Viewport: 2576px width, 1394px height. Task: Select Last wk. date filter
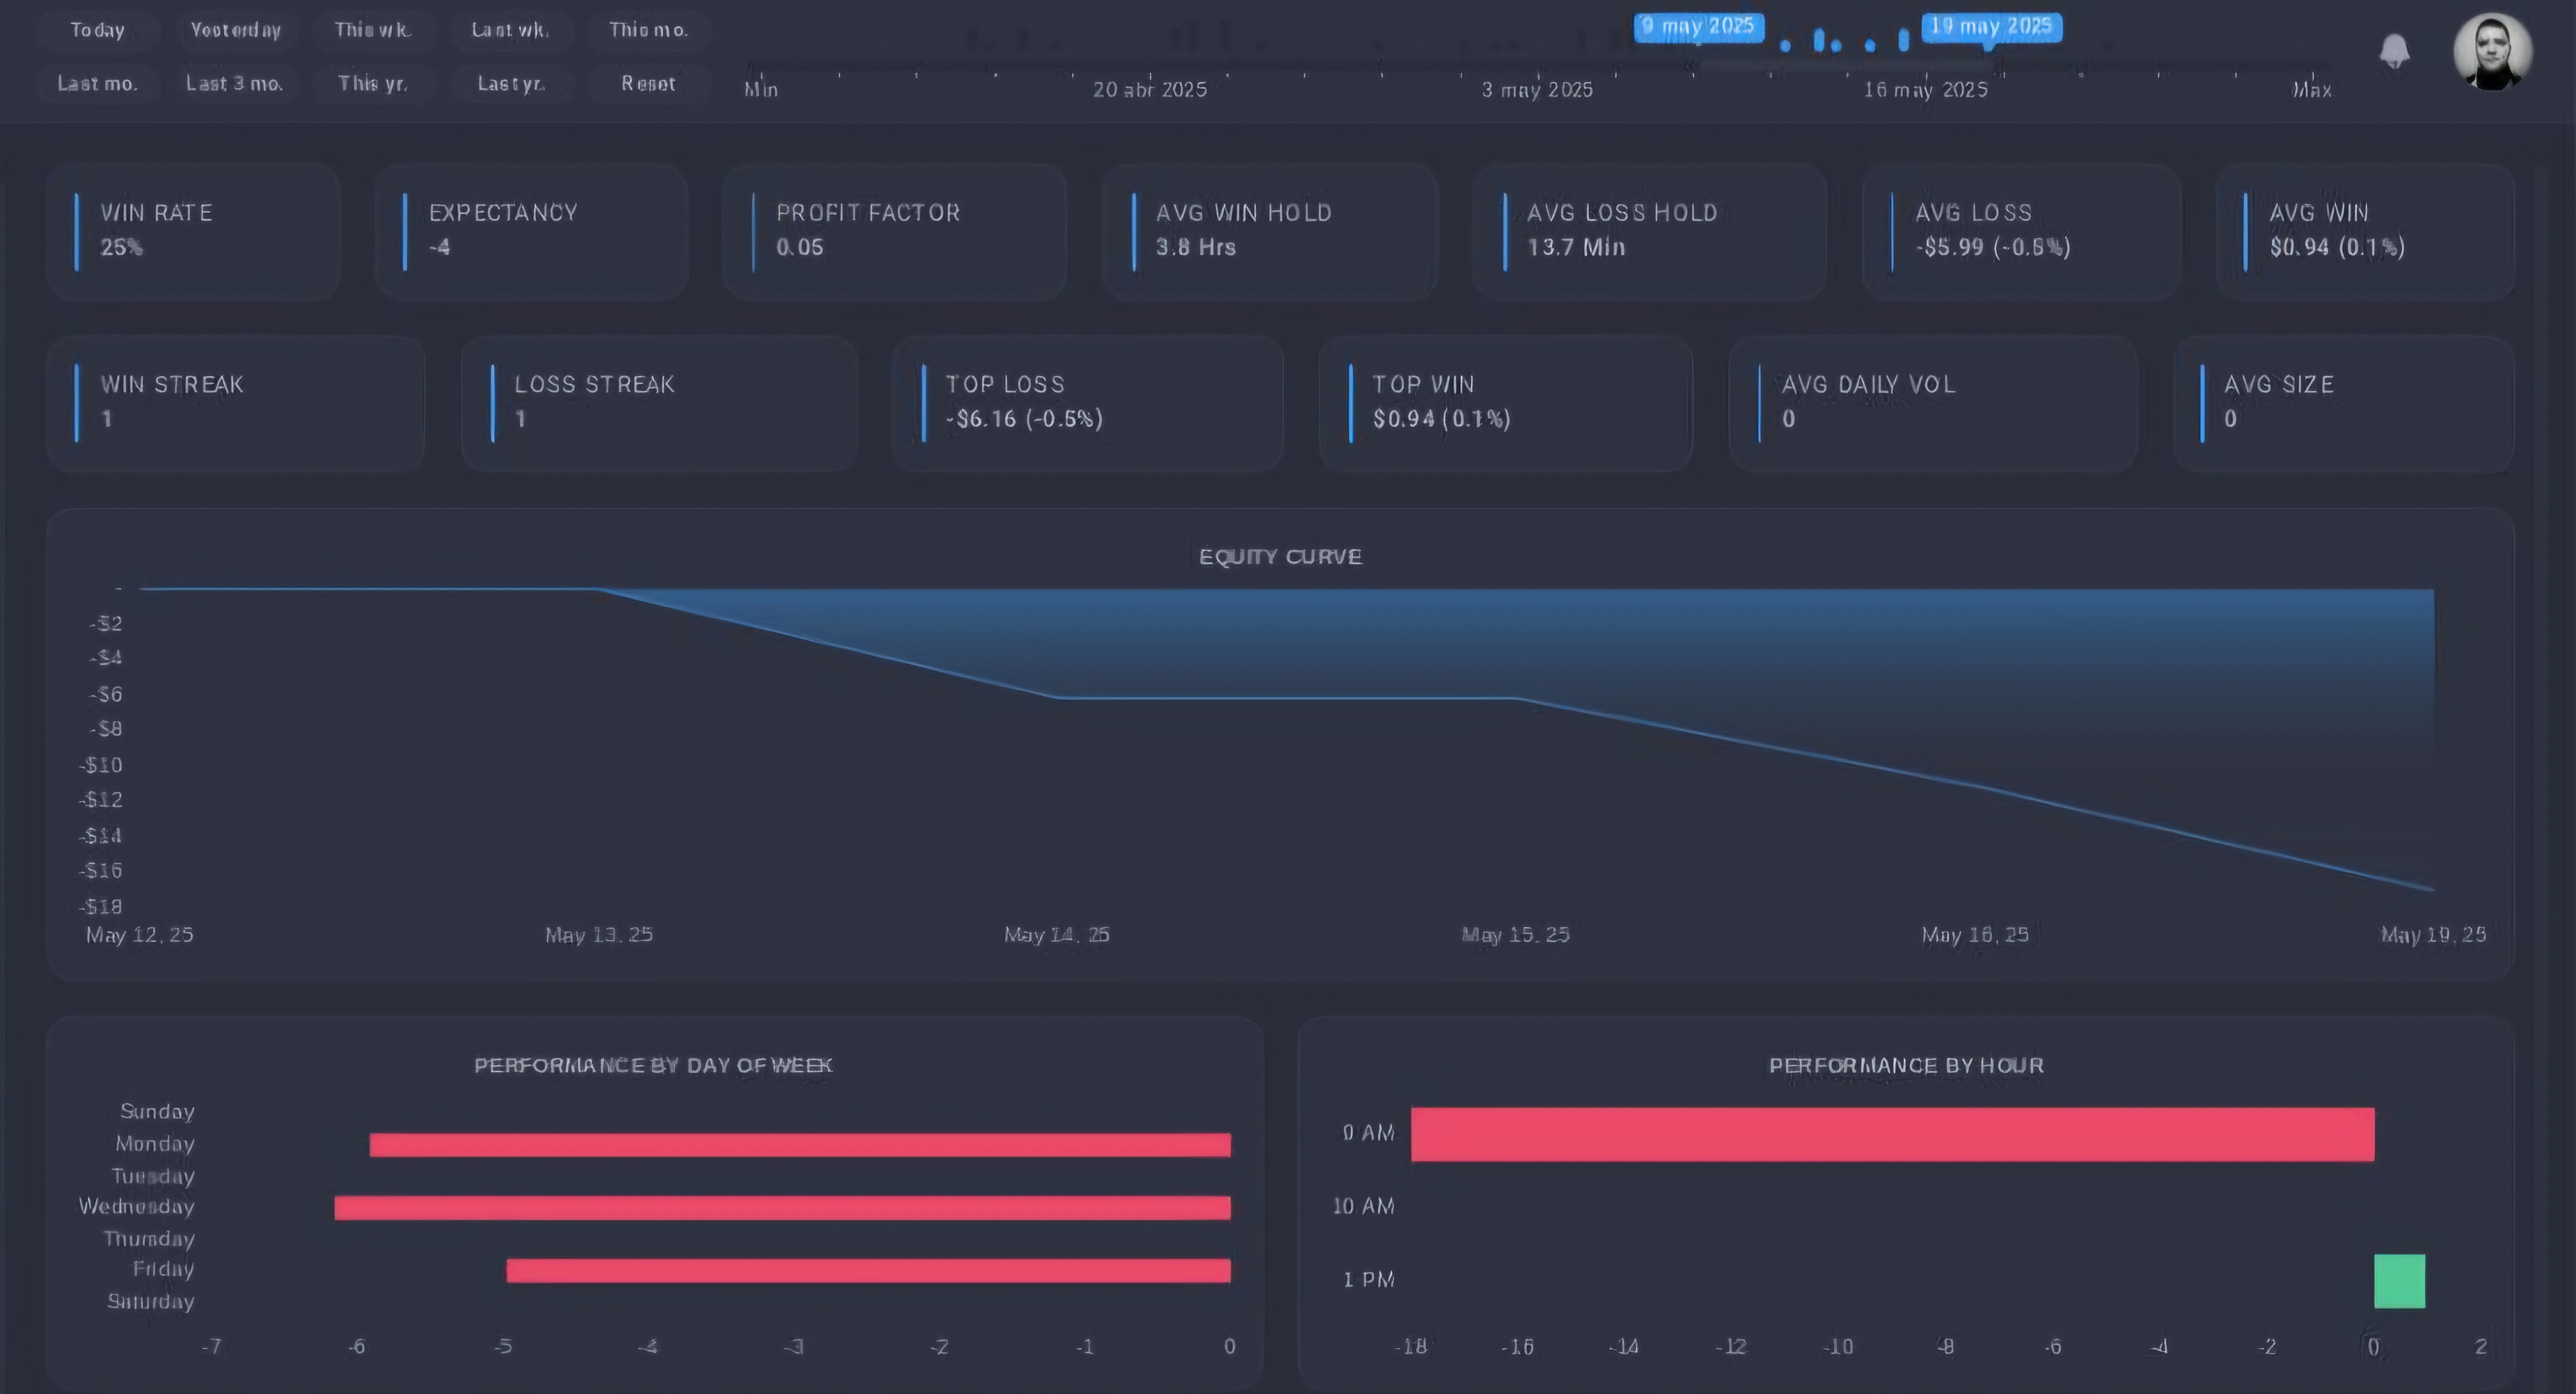pos(510,30)
